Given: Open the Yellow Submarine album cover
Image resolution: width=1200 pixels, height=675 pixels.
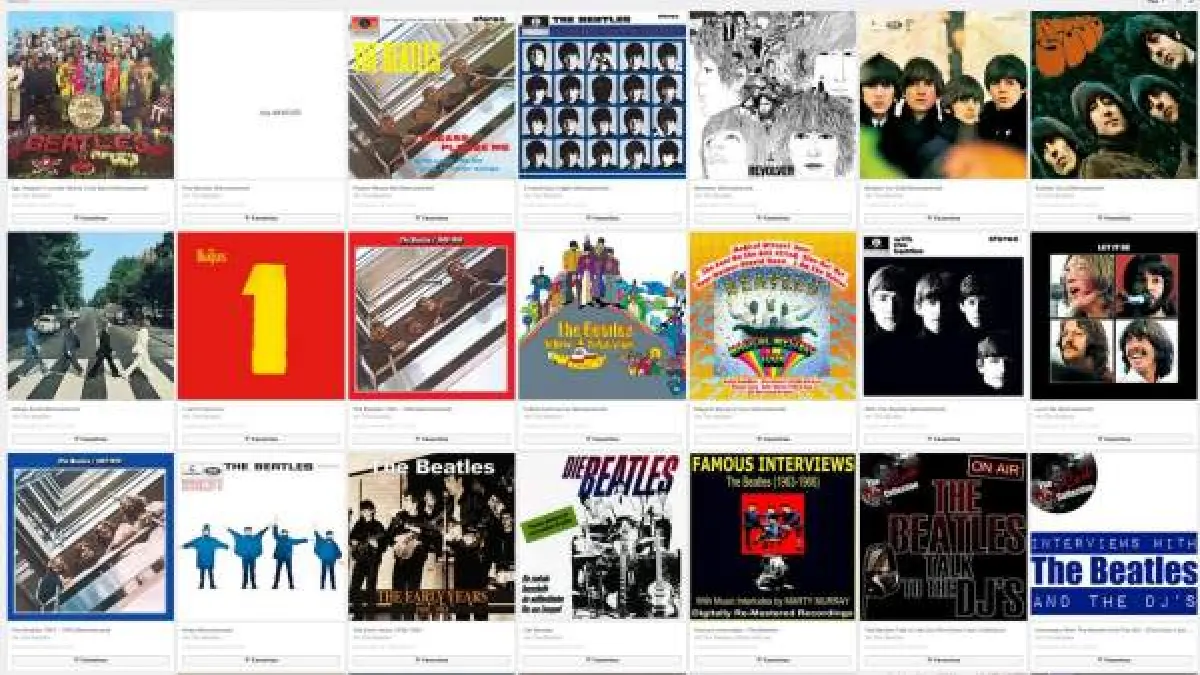Looking at the screenshot, I should (602, 316).
